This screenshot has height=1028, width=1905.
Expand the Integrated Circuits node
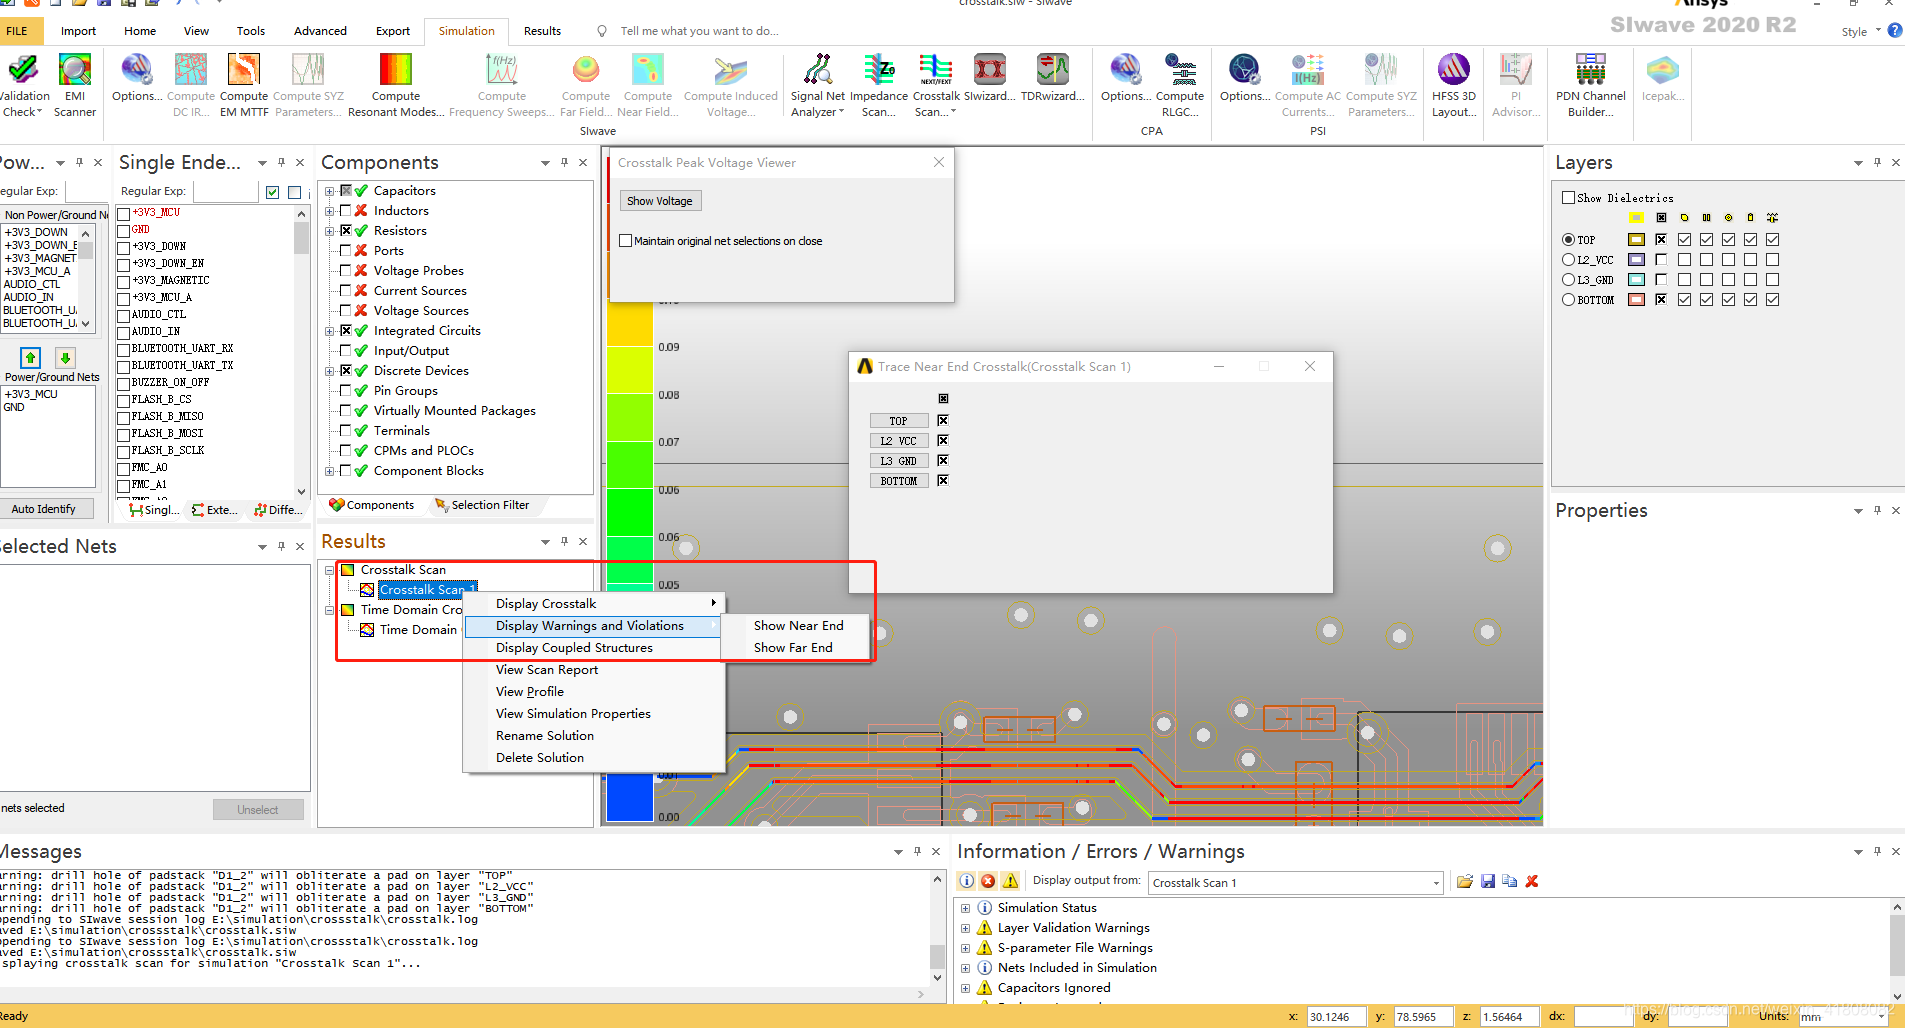pyautogui.click(x=329, y=331)
